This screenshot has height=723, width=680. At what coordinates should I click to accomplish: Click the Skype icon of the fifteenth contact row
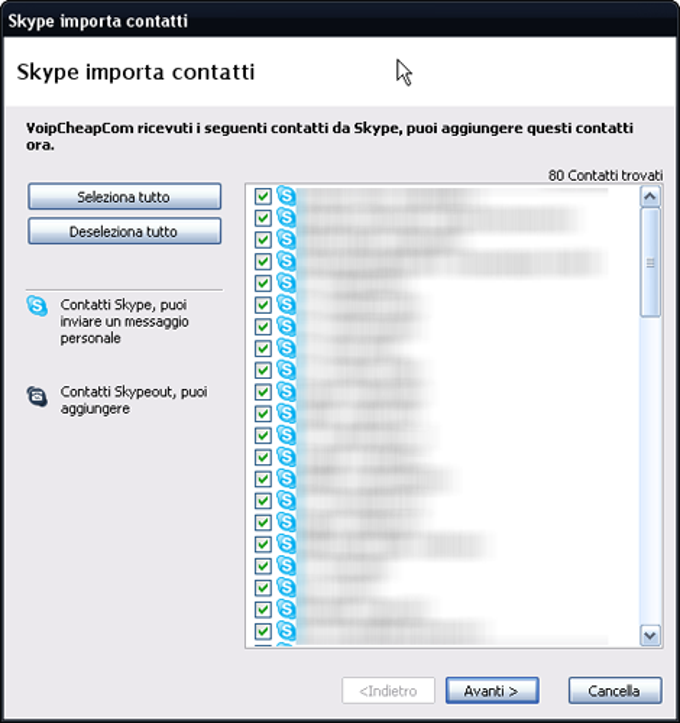pos(286,500)
